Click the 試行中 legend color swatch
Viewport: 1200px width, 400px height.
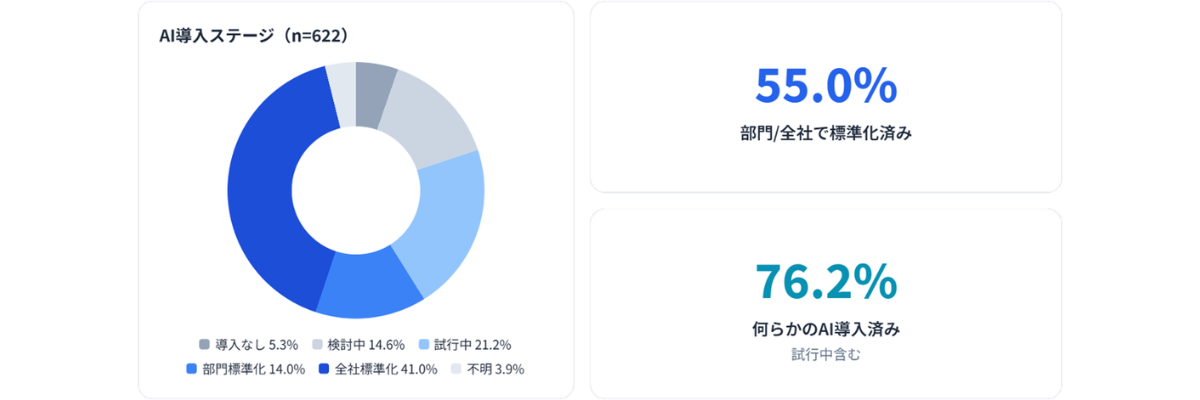(425, 345)
